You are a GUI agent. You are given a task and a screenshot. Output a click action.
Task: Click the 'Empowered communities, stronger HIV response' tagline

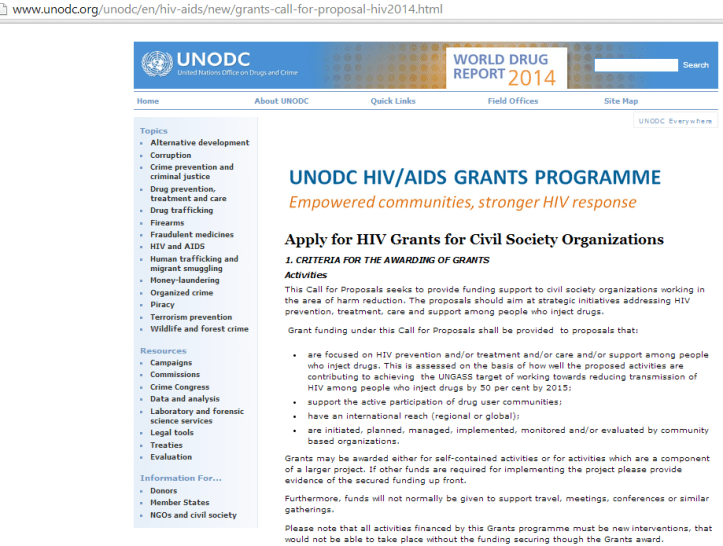pos(462,203)
